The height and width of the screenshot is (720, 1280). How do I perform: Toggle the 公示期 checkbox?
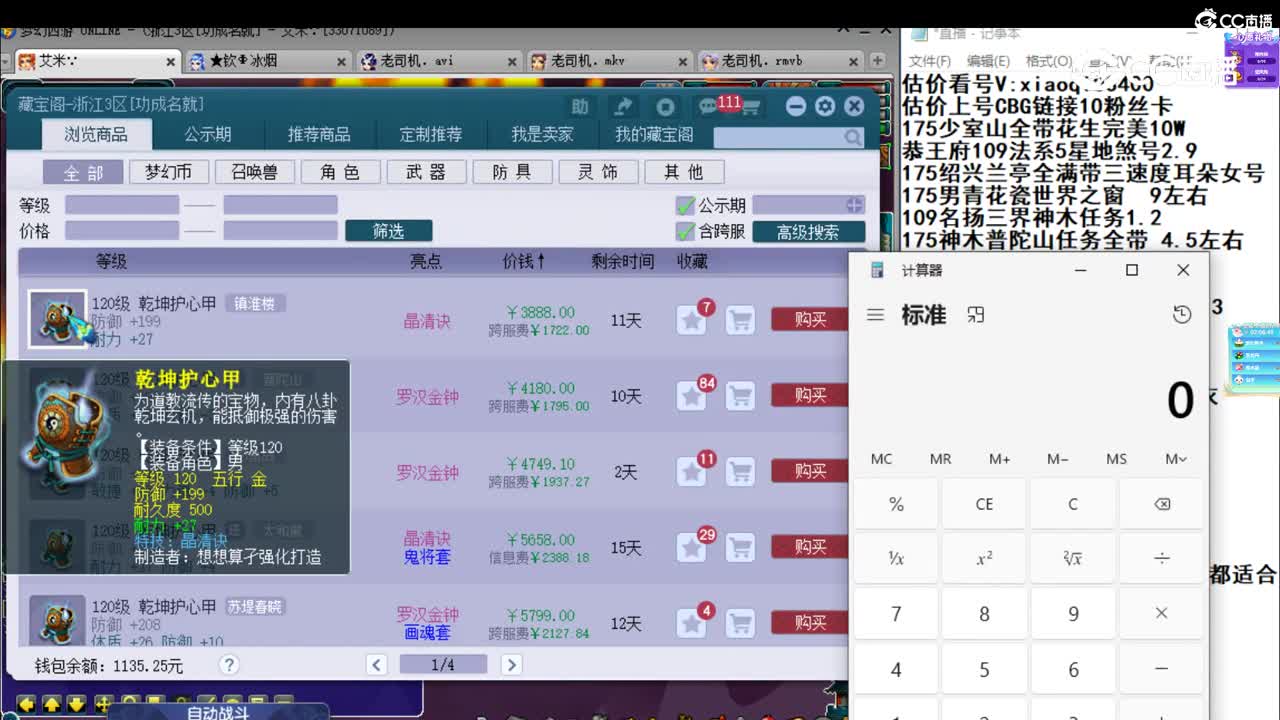click(x=685, y=205)
